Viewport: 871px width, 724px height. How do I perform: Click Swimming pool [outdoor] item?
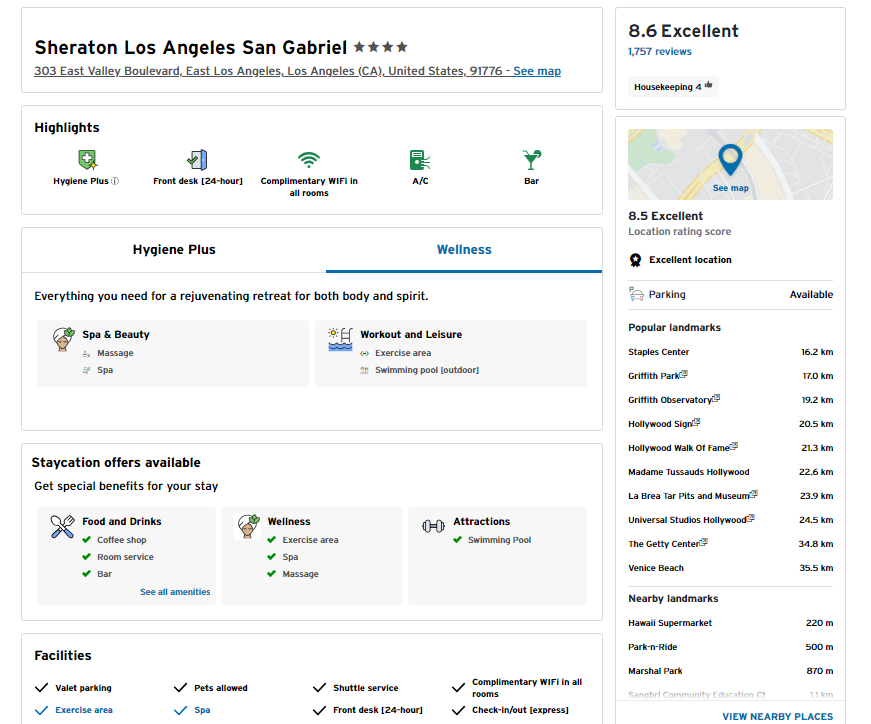427,371
